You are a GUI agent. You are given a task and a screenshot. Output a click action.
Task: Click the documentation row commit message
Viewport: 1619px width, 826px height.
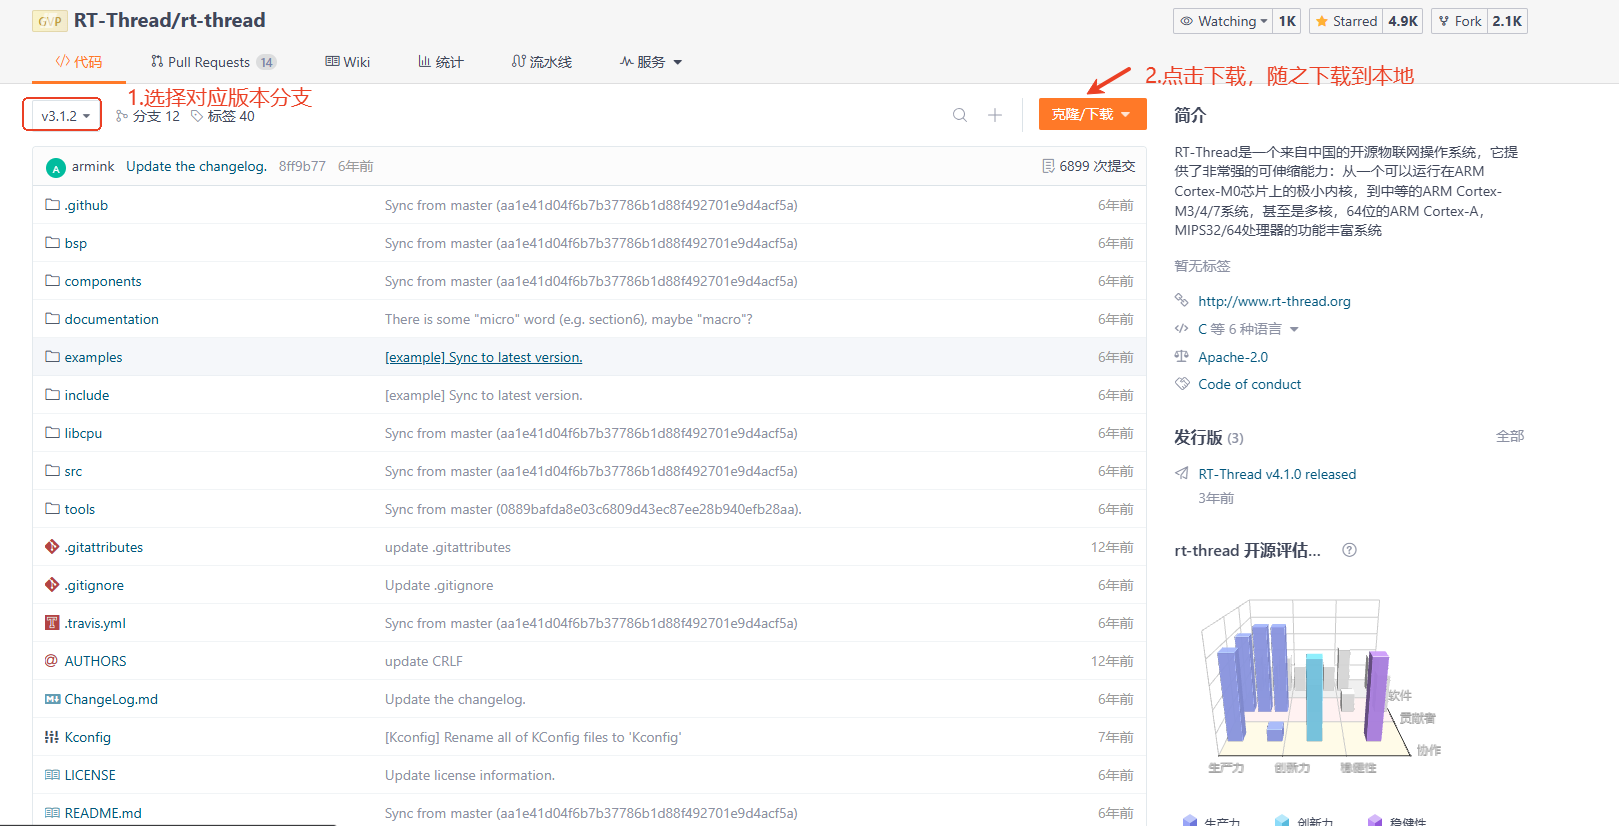[x=569, y=319]
